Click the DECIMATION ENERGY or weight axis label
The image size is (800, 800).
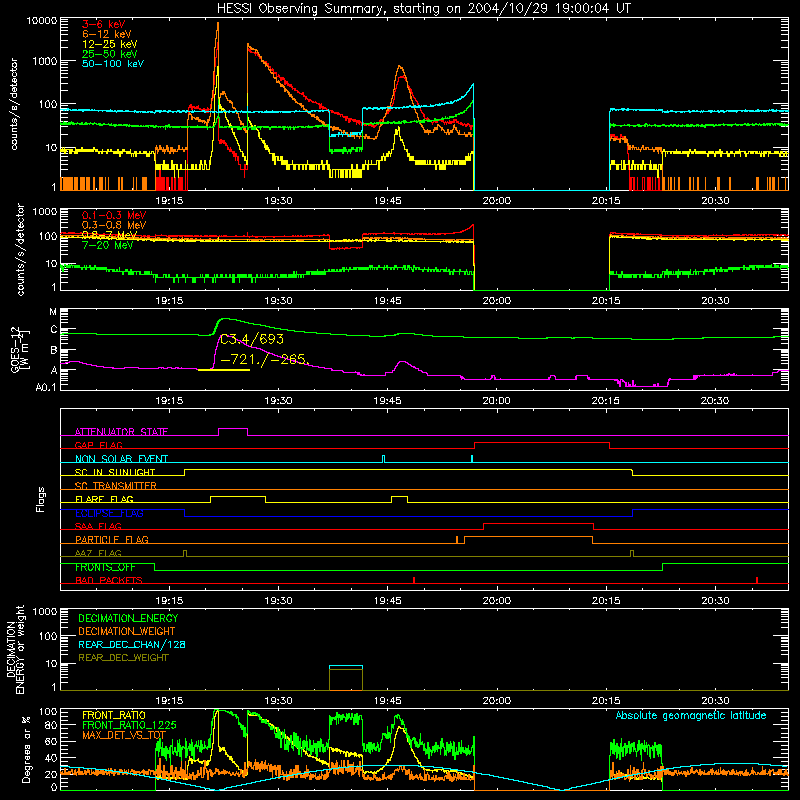(15, 649)
